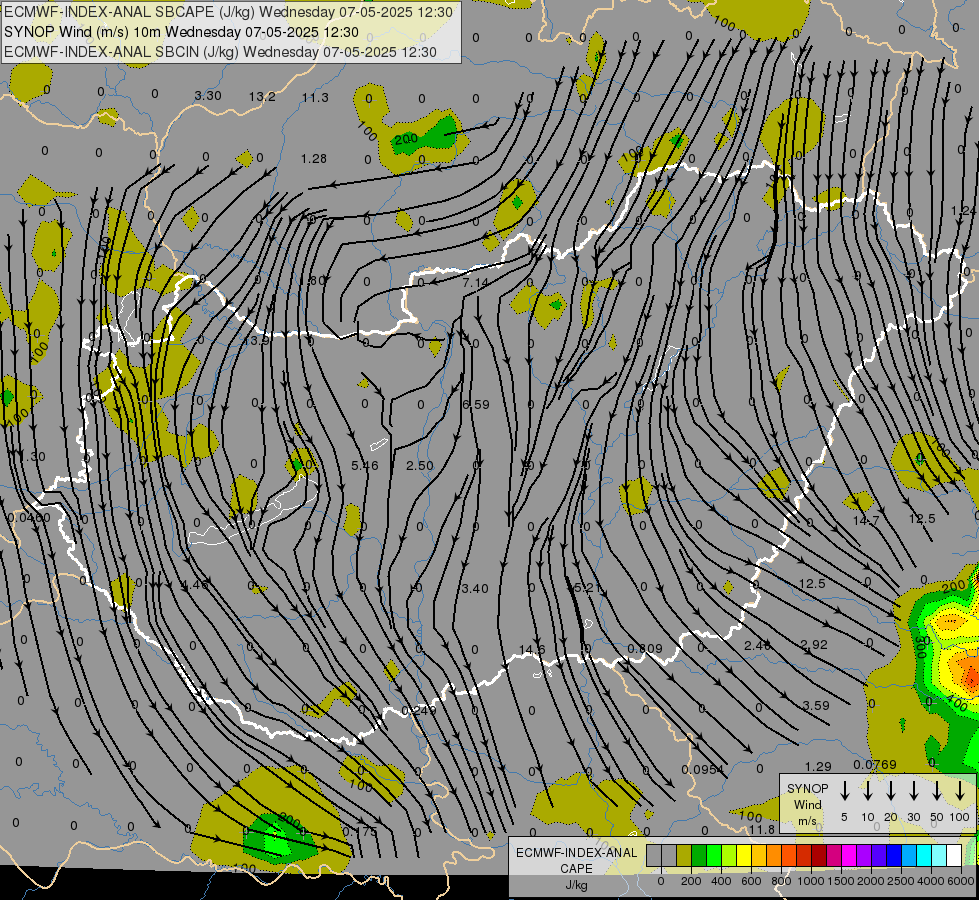Click the 100 m/s wind arrow in legend

[x=960, y=791]
